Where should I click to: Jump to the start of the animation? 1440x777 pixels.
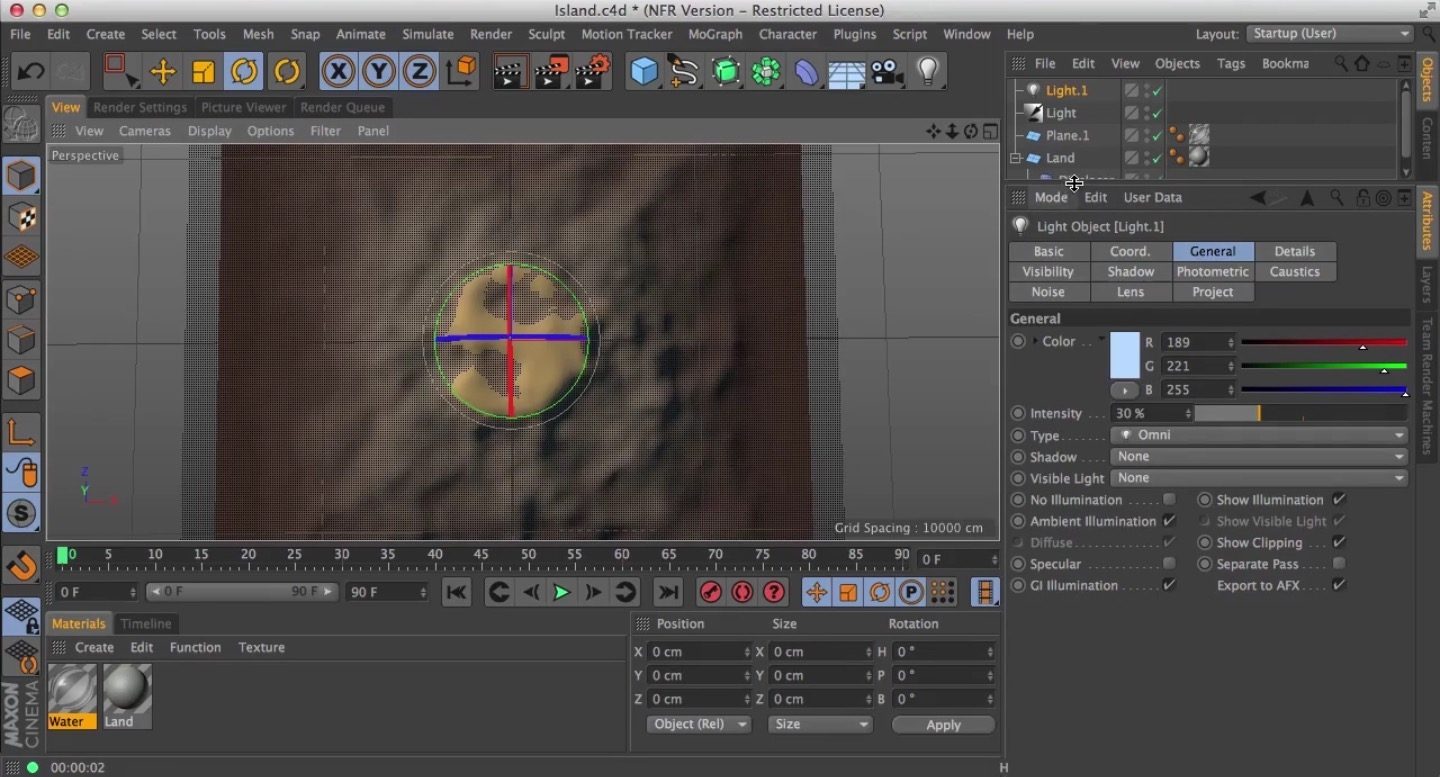click(457, 592)
